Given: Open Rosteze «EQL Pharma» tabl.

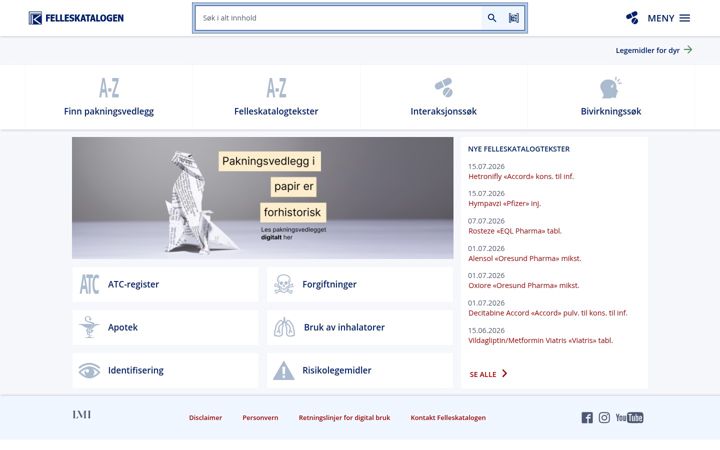Looking at the screenshot, I should click(515, 231).
